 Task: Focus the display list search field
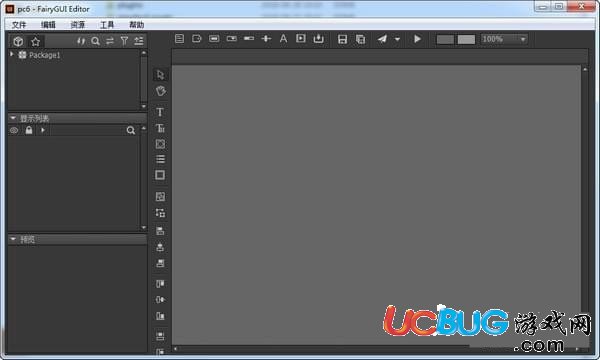[x=88, y=130]
